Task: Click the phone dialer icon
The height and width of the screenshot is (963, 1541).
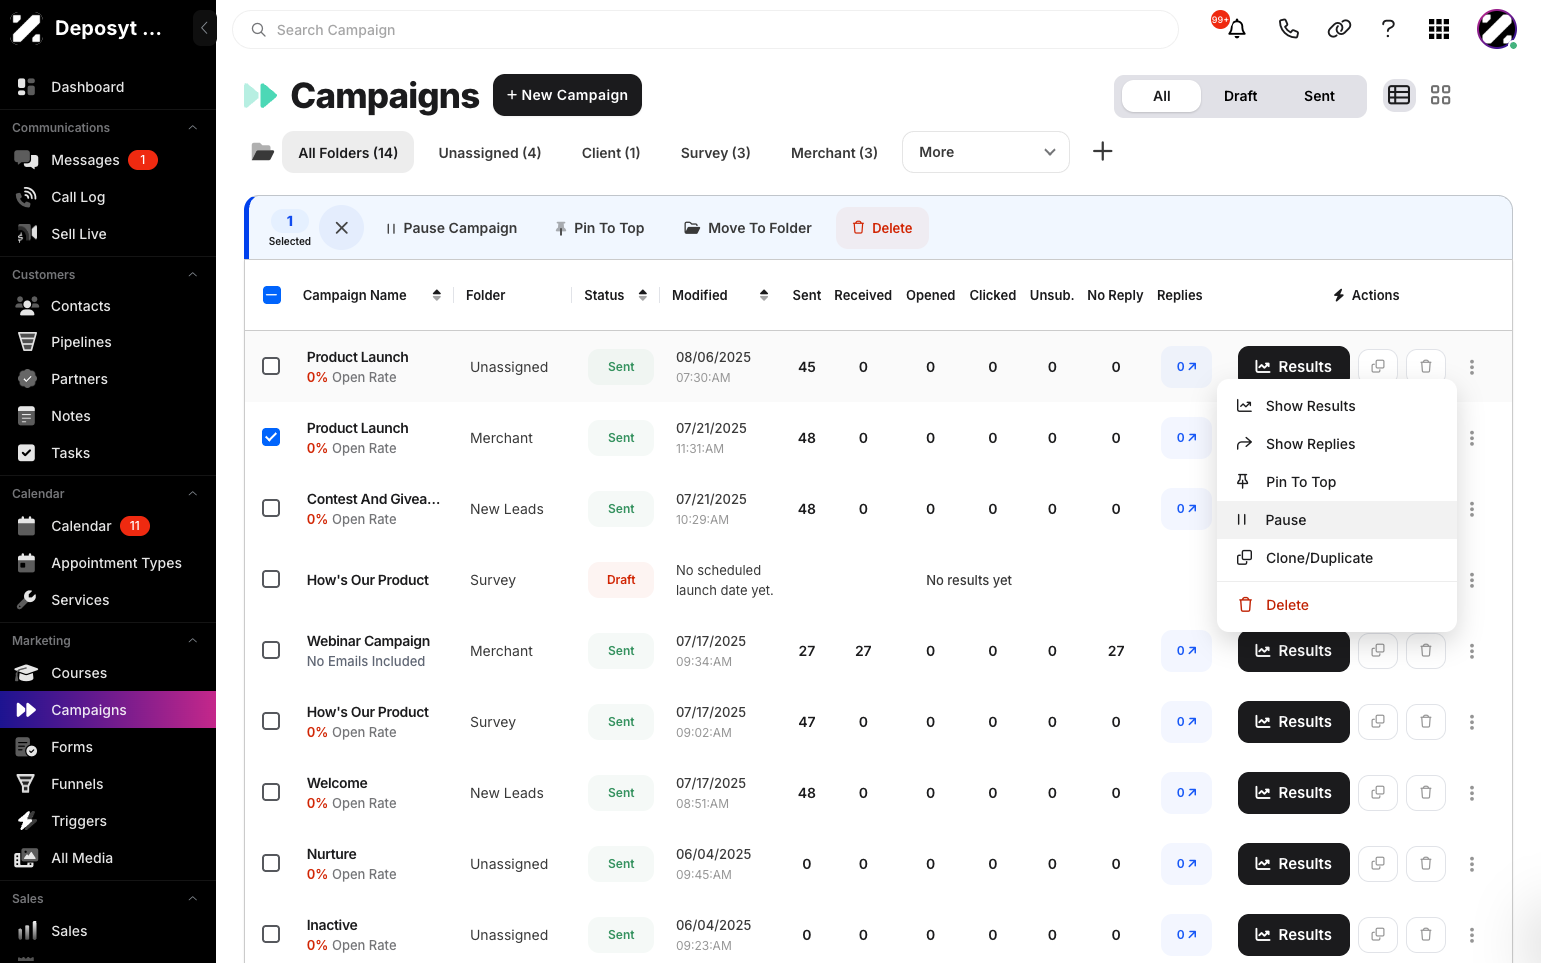Action: coord(1288,29)
